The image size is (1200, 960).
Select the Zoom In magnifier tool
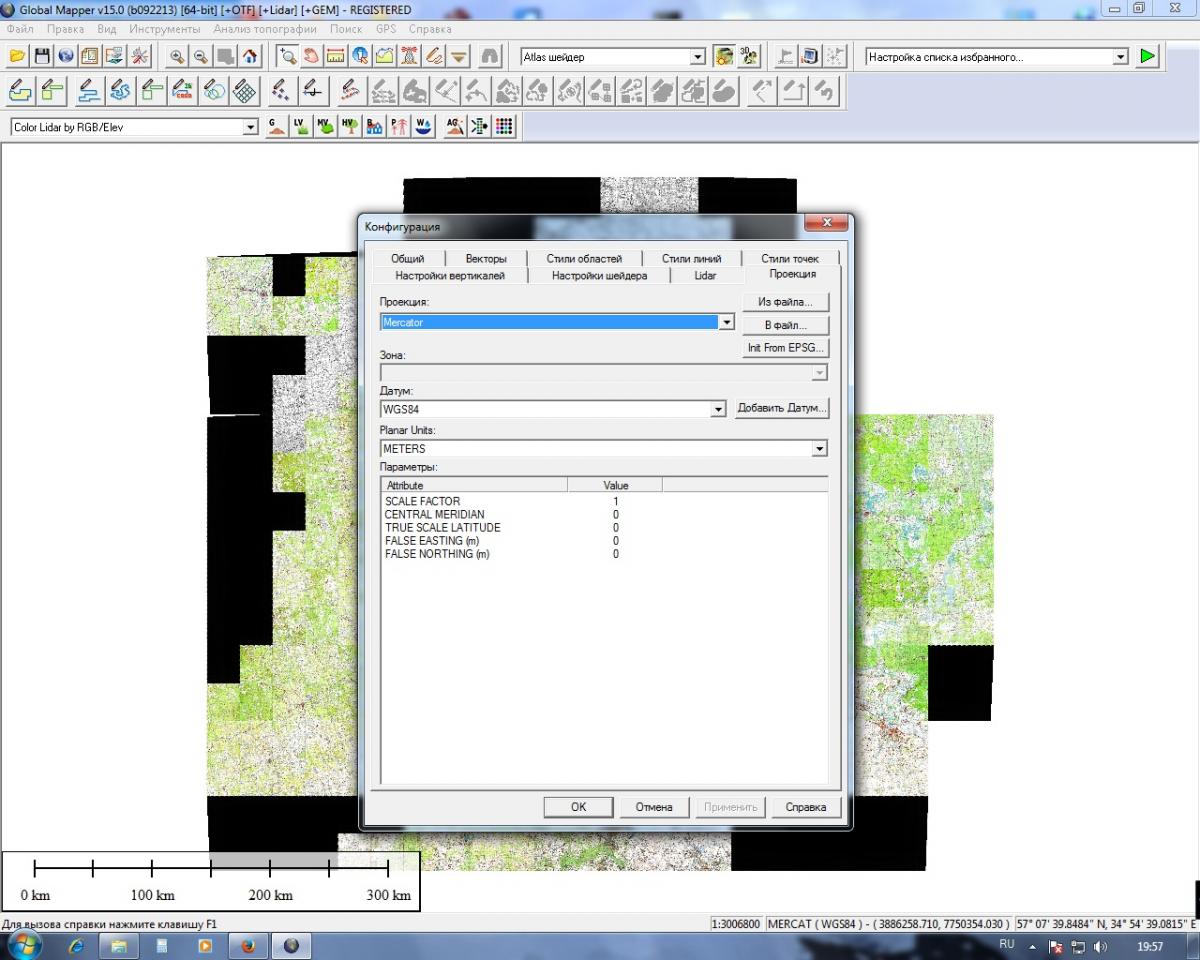tap(177, 57)
